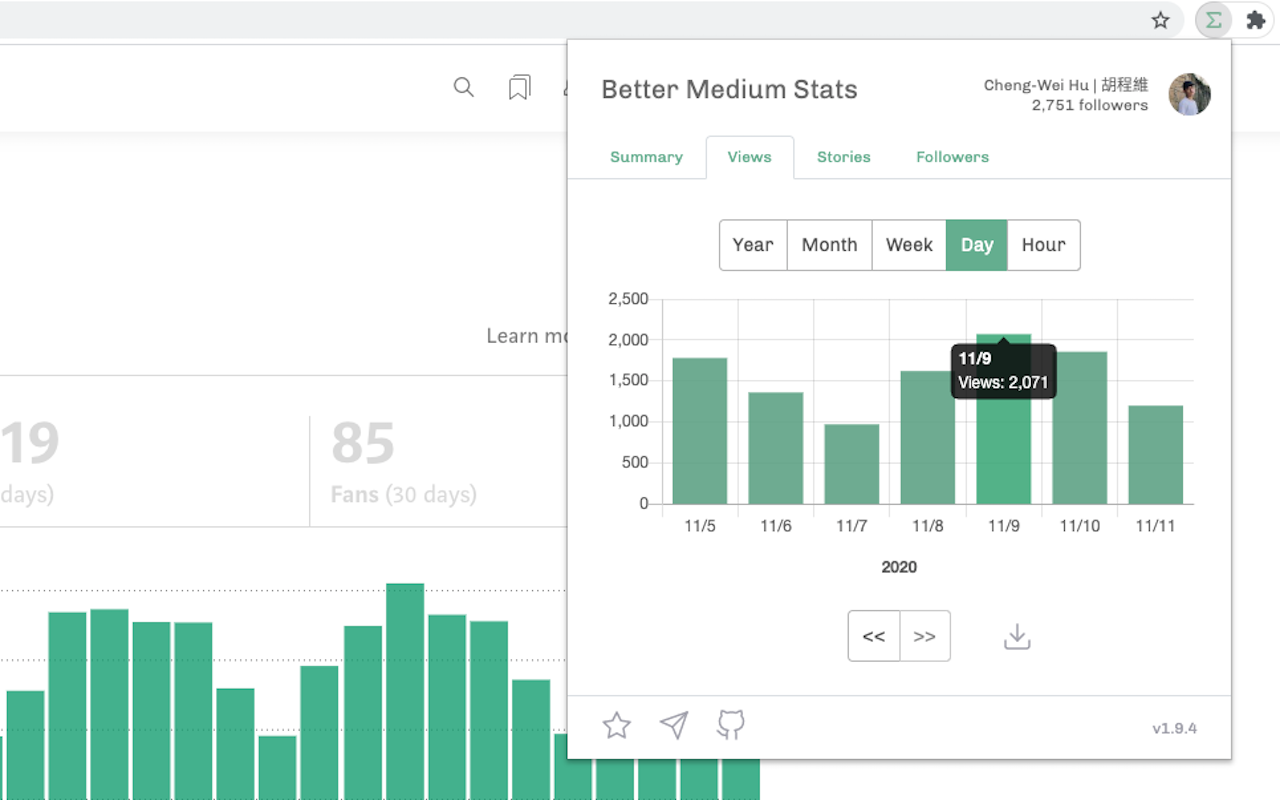Click the 85 fans count
This screenshot has width=1280, height=800.
tap(363, 443)
